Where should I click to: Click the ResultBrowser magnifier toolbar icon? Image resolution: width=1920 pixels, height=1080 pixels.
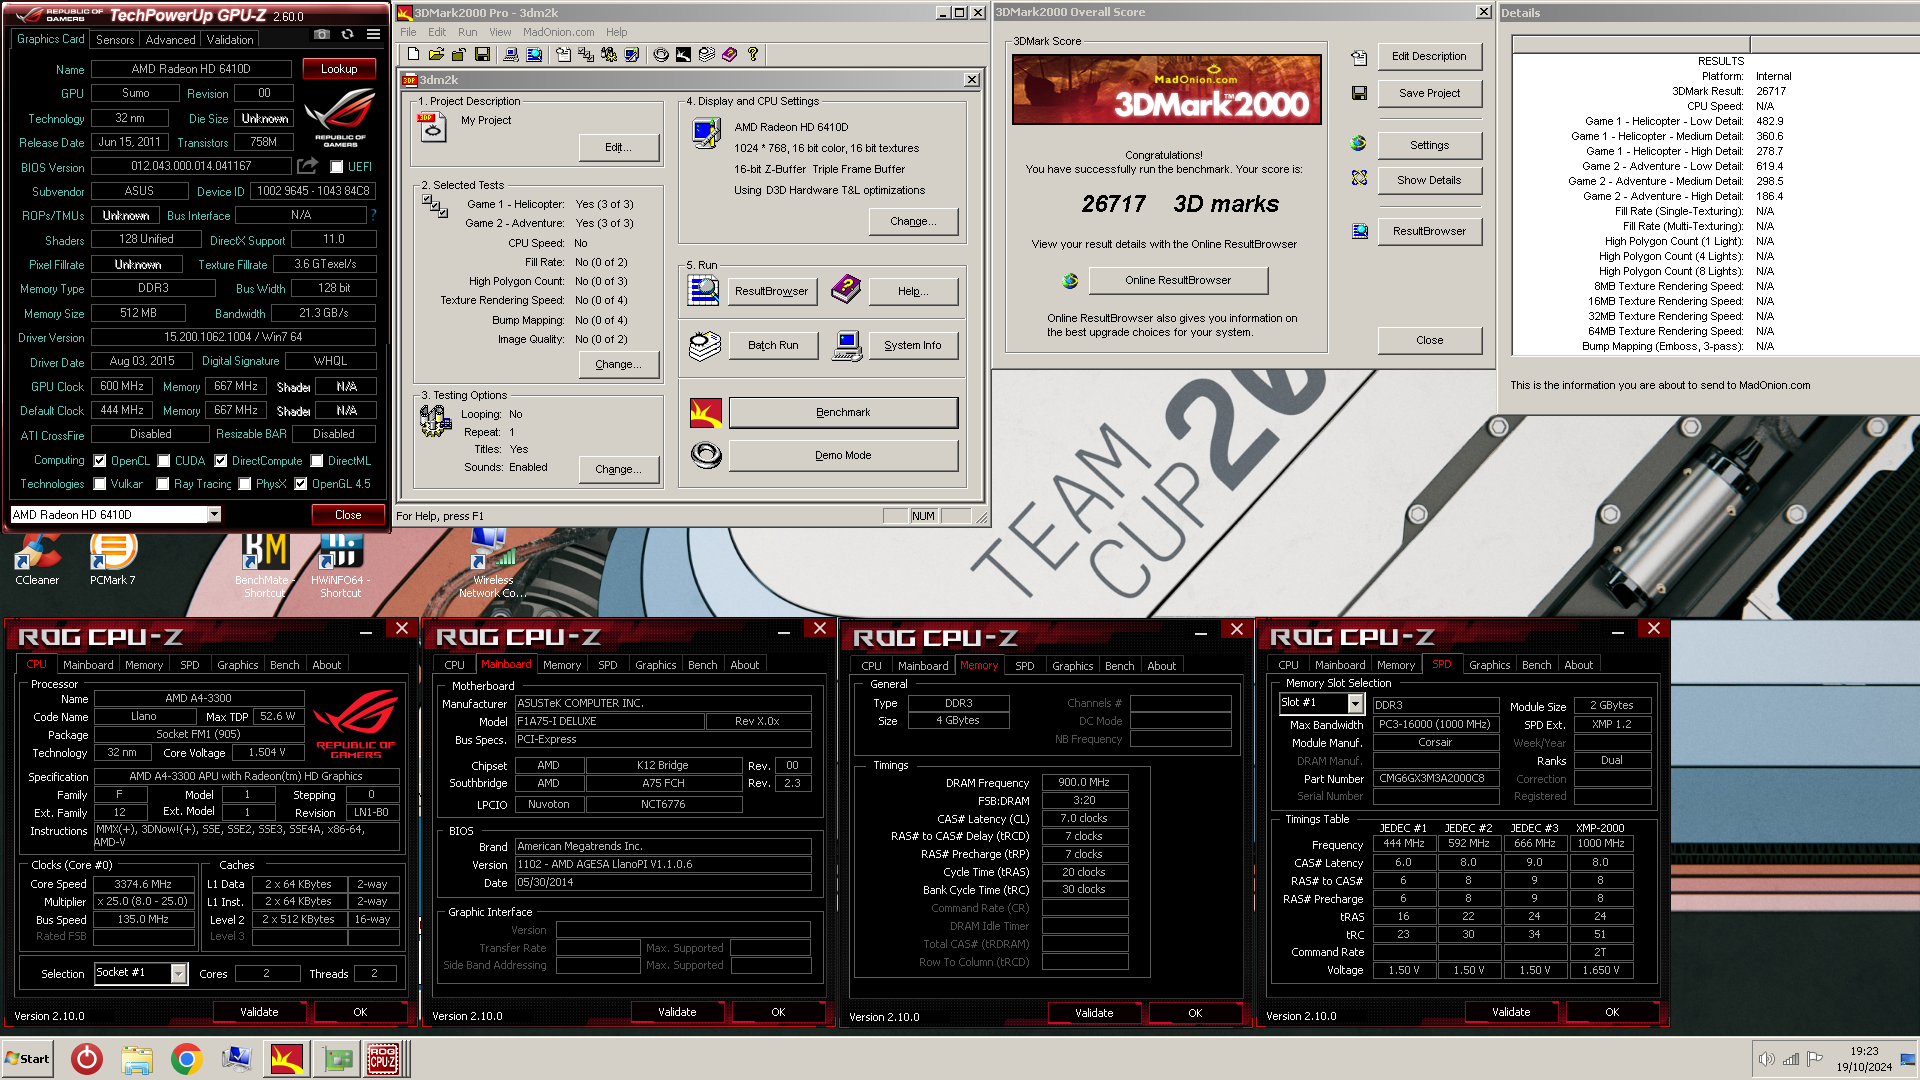[534, 54]
